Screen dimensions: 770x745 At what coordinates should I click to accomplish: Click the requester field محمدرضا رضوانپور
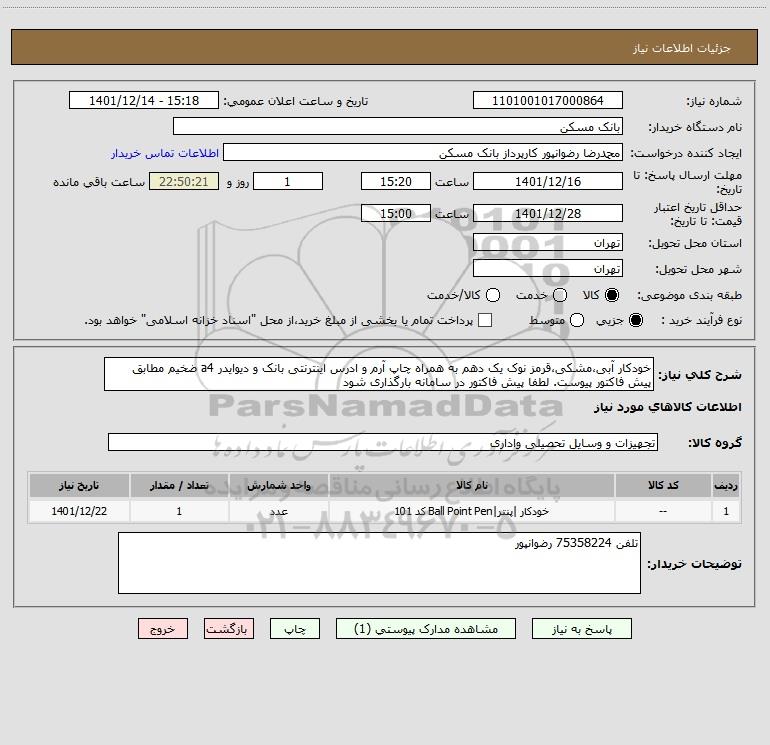pos(423,153)
